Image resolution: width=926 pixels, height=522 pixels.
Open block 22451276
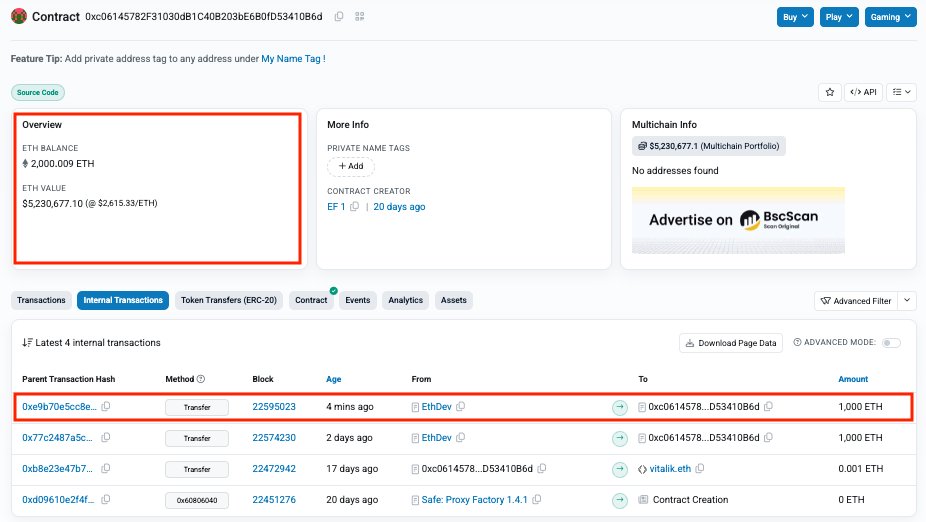pyautogui.click(x=274, y=500)
